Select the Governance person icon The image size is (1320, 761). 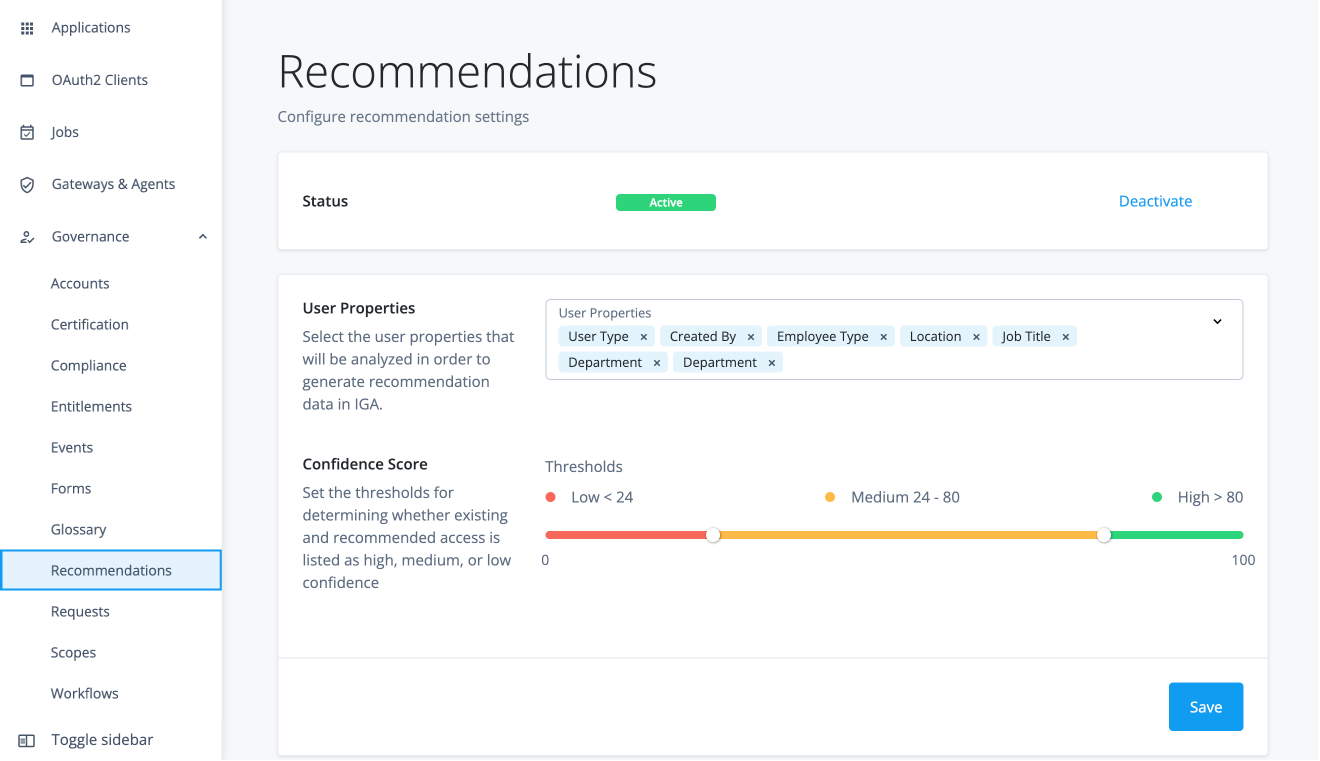click(x=27, y=236)
